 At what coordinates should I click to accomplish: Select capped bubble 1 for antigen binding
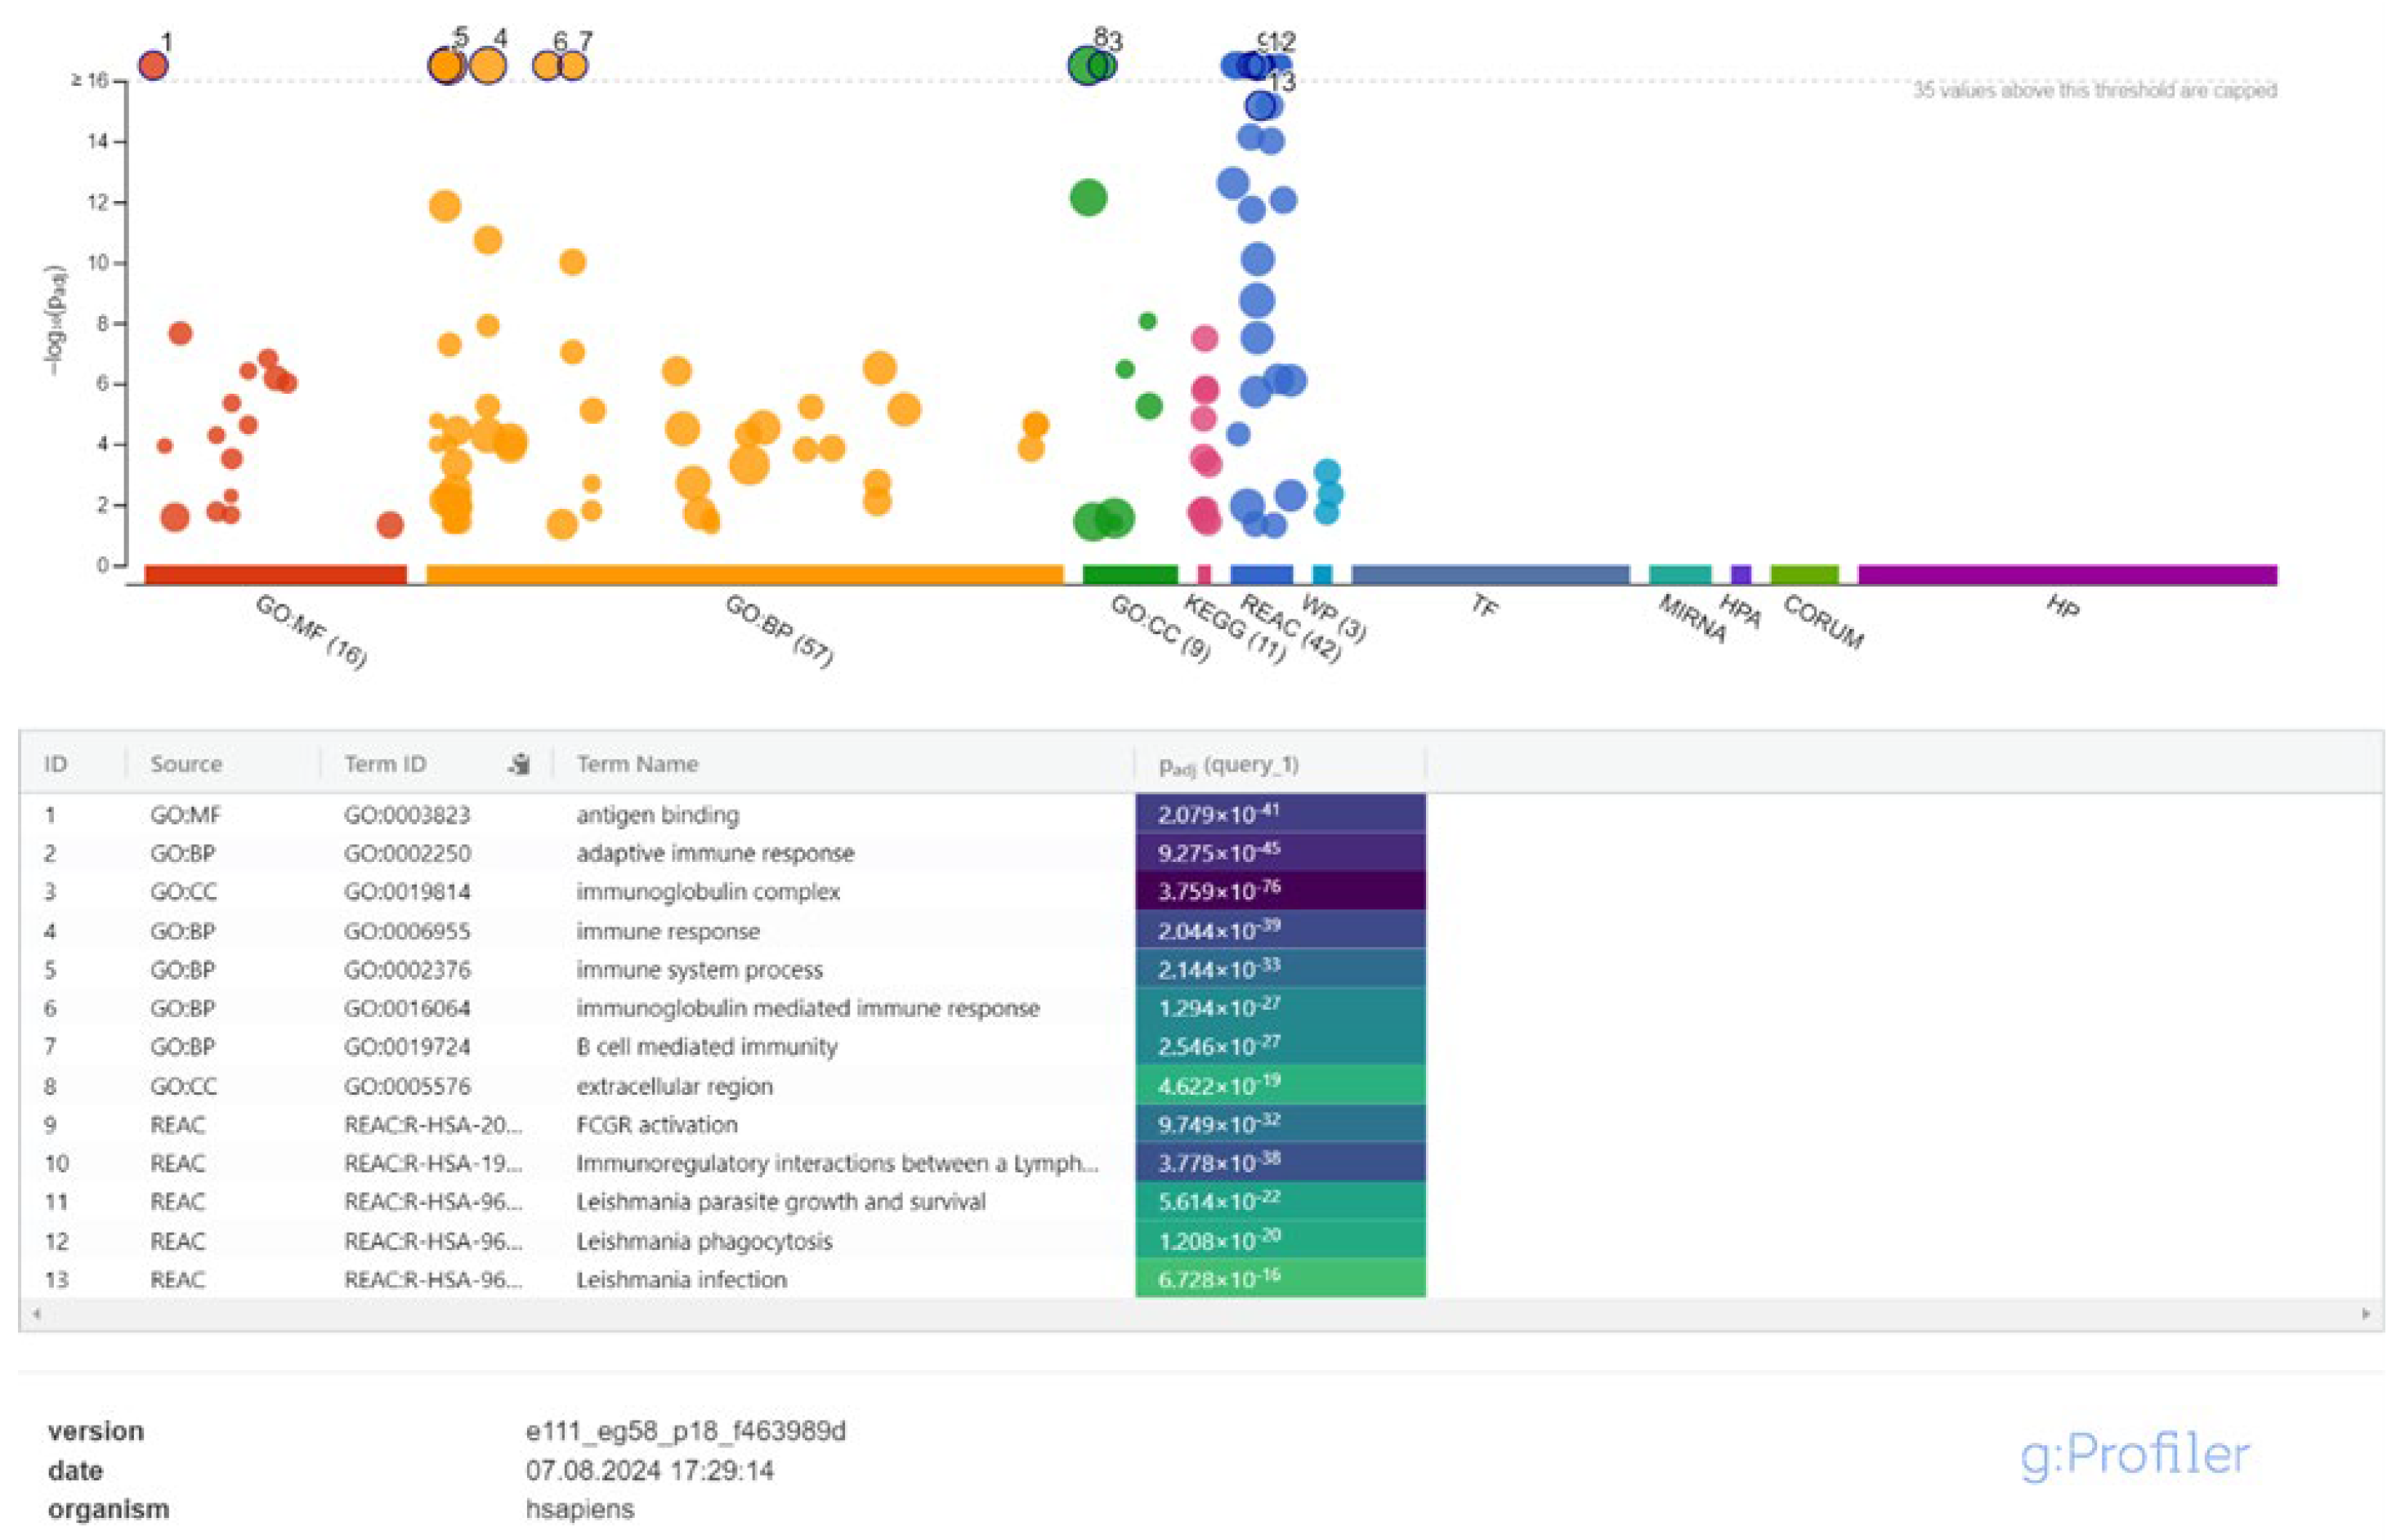(152, 66)
